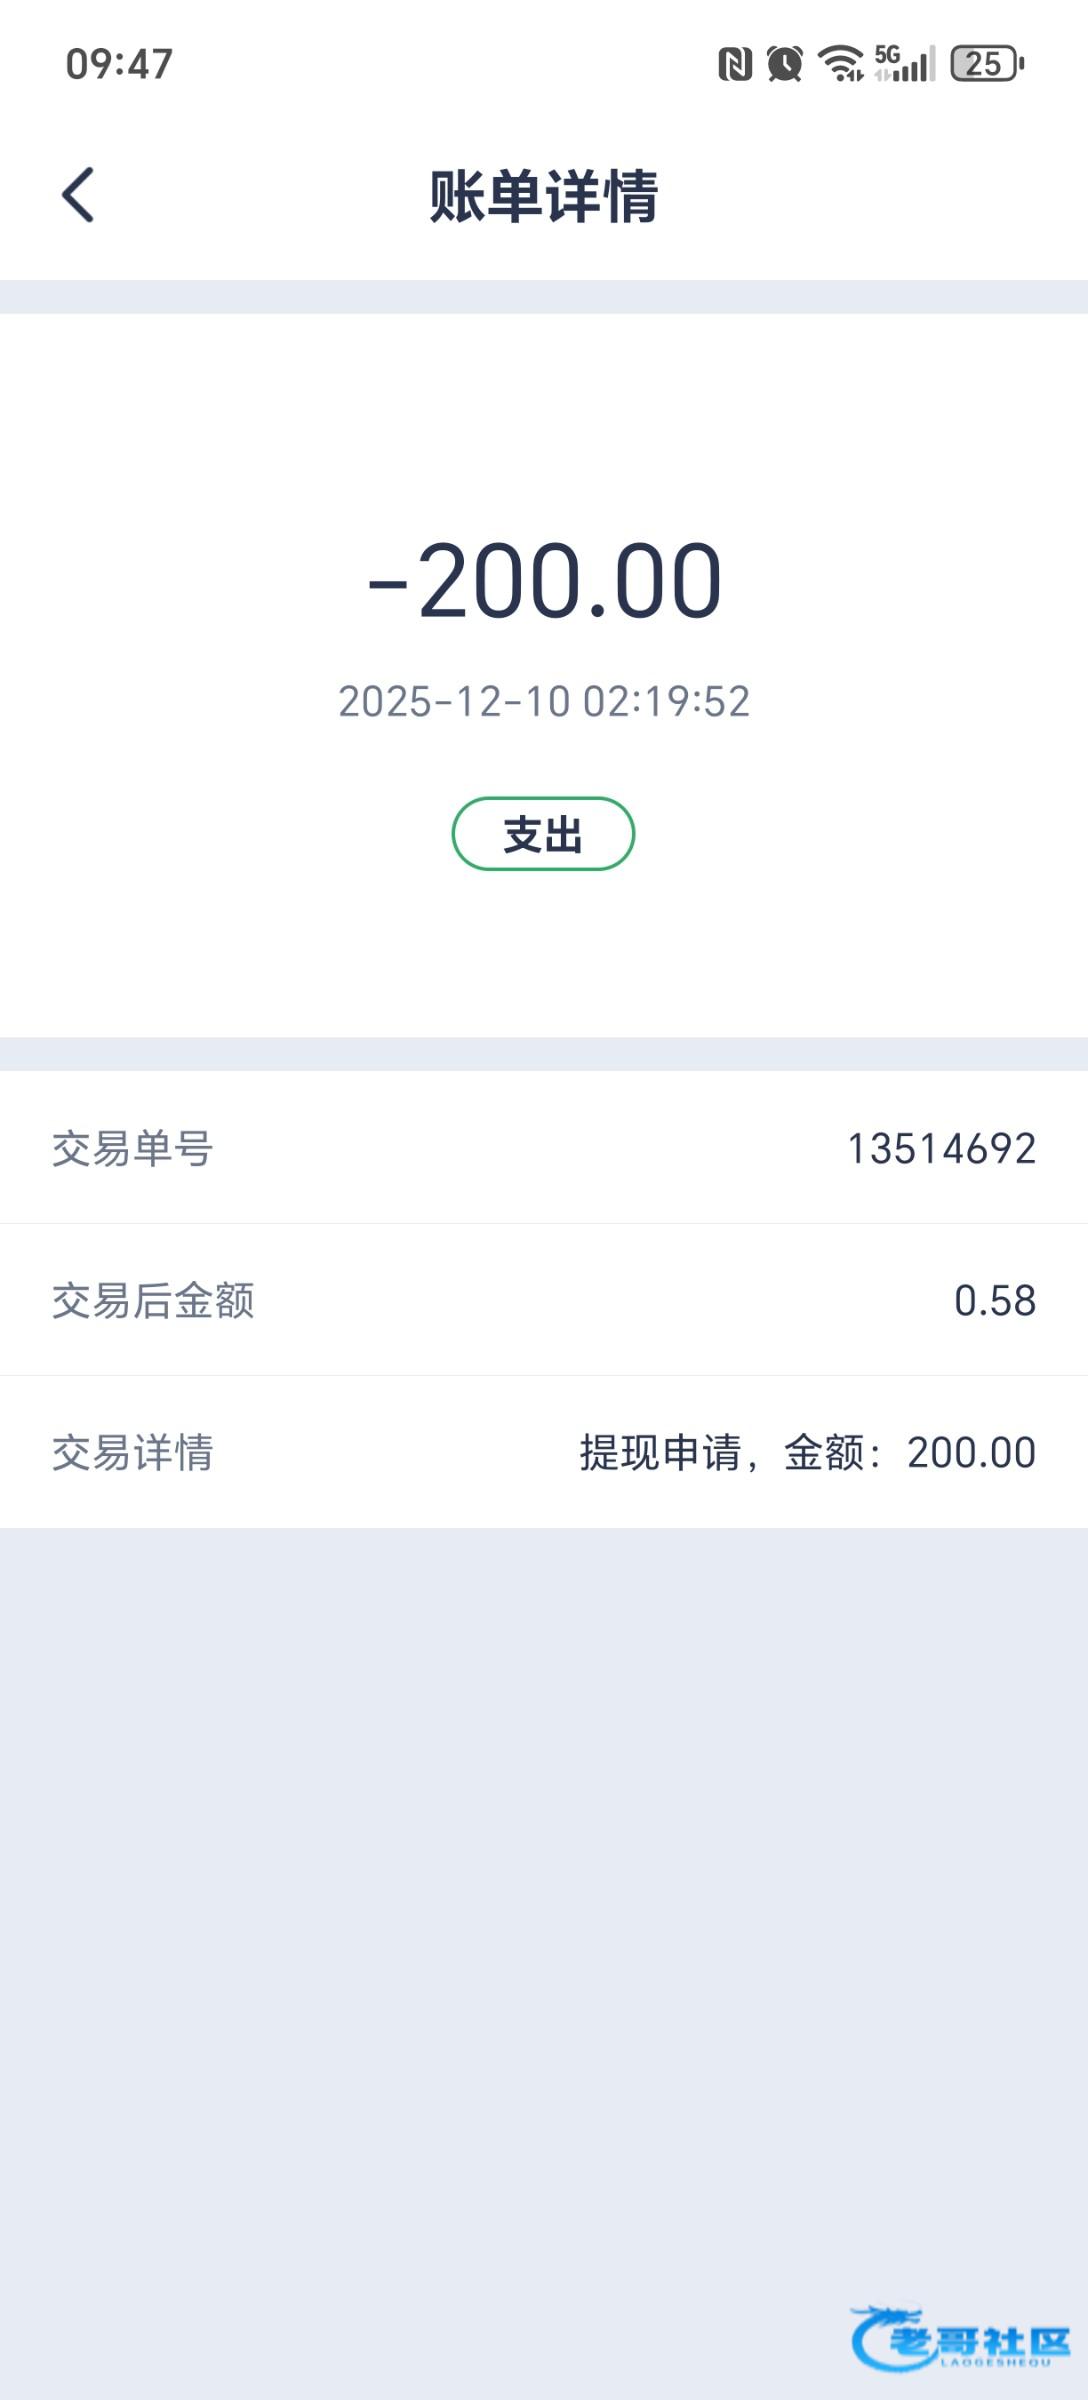
Task: Tap the 交易单号 row label
Action: click(x=132, y=1148)
